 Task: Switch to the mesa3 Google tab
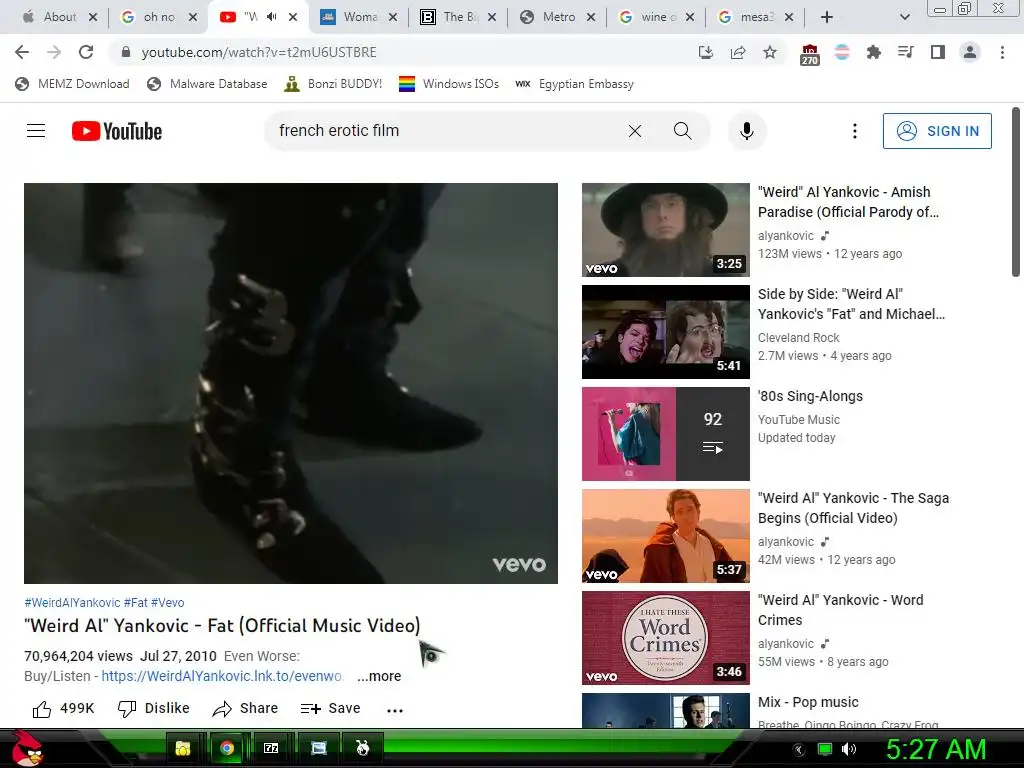(x=756, y=17)
